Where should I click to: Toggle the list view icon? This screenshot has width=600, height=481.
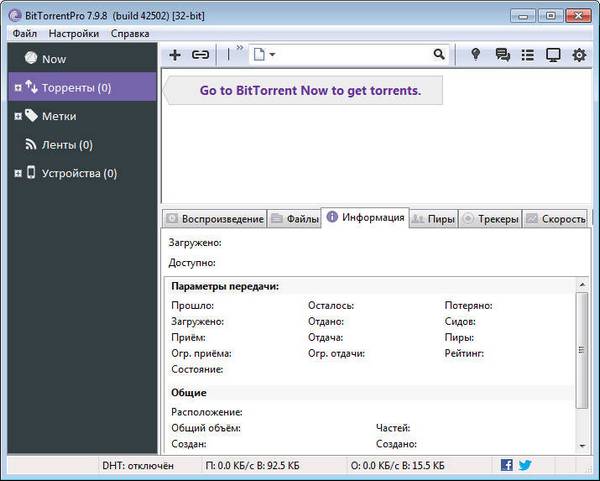click(528, 55)
